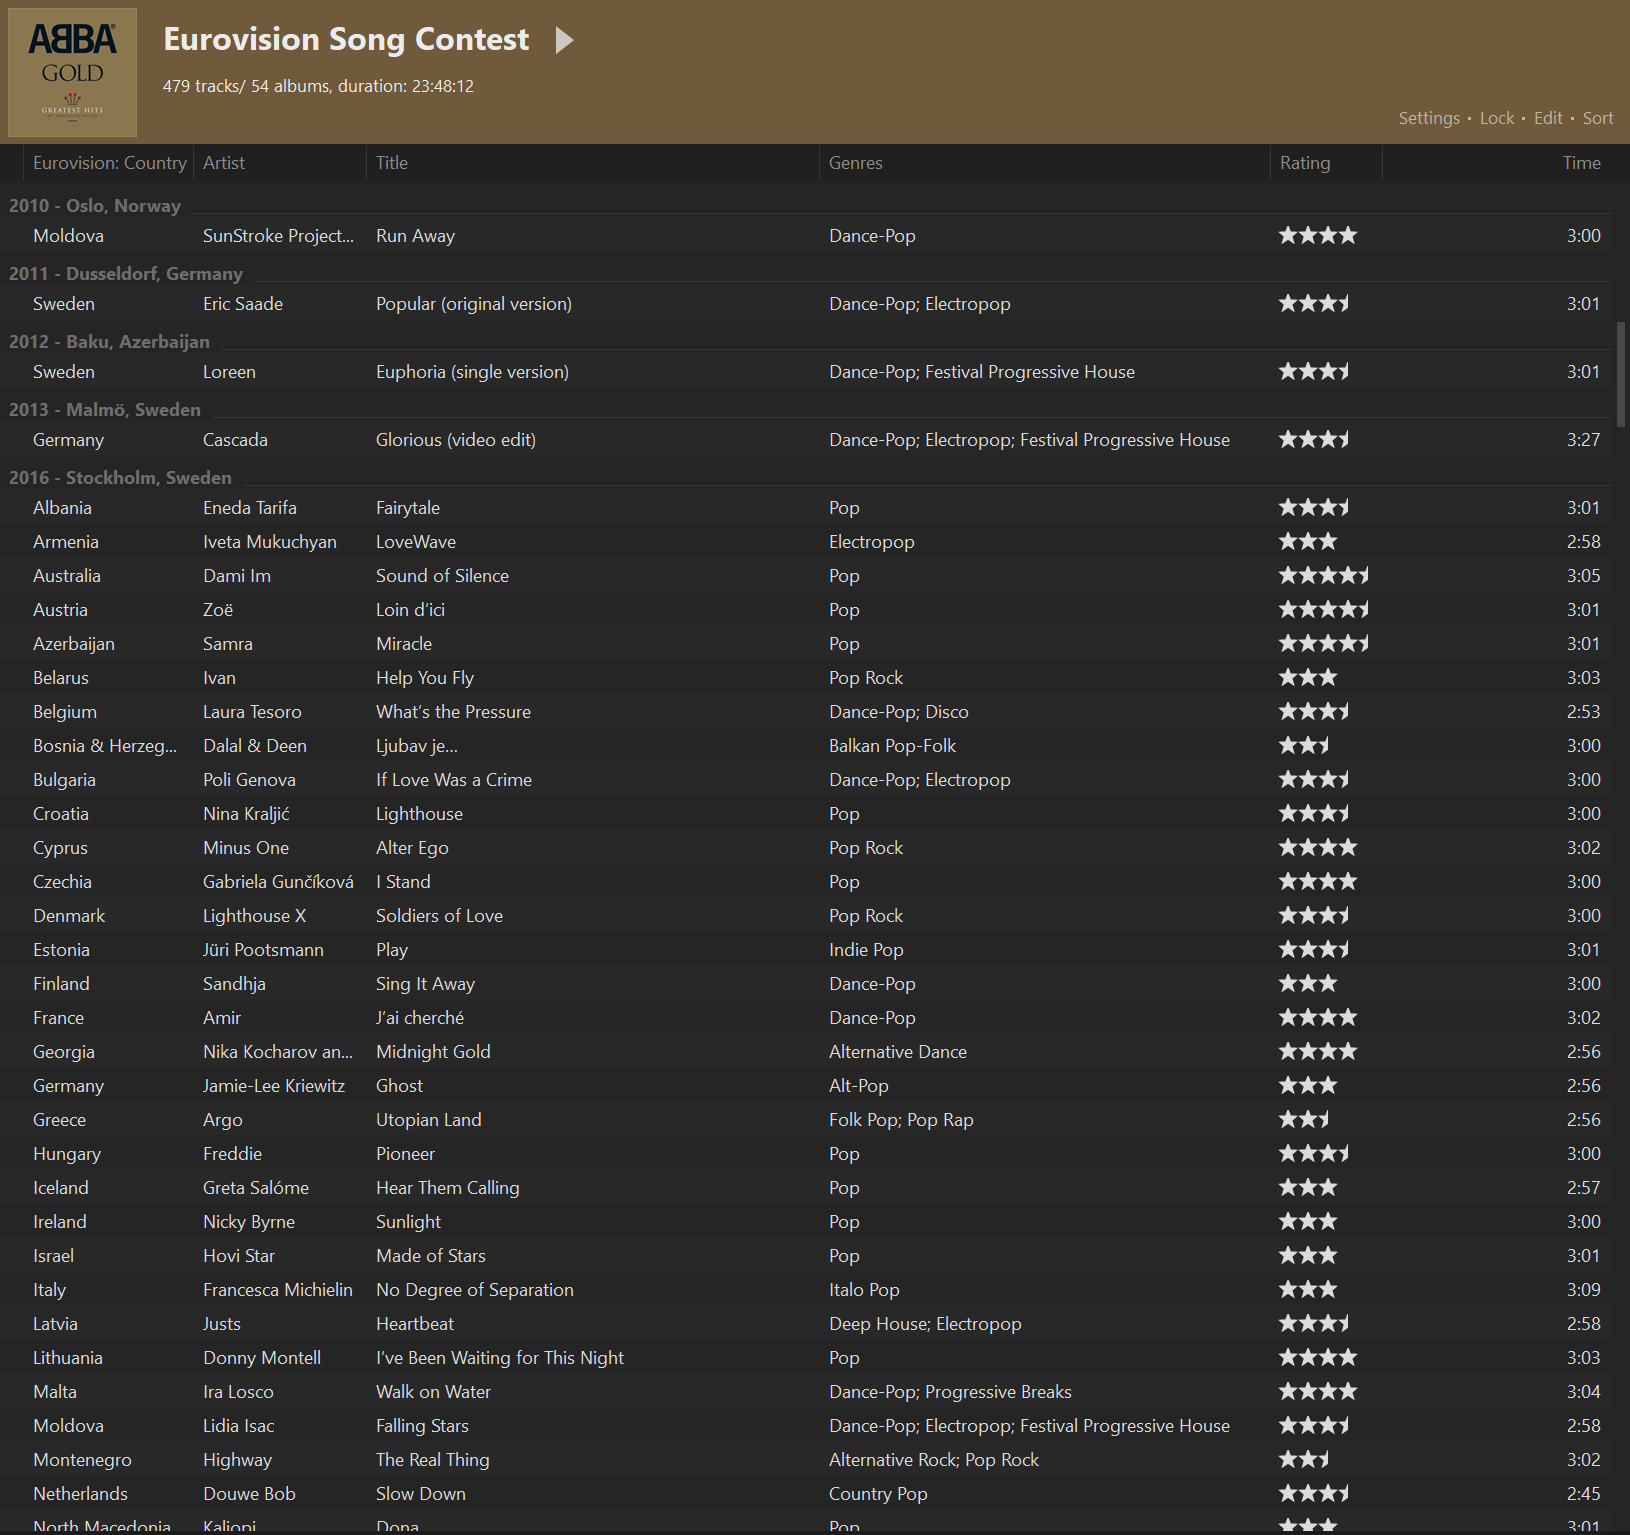1630x1535 pixels.
Task: Select title 'Loin d'ici'
Action: (x=410, y=610)
